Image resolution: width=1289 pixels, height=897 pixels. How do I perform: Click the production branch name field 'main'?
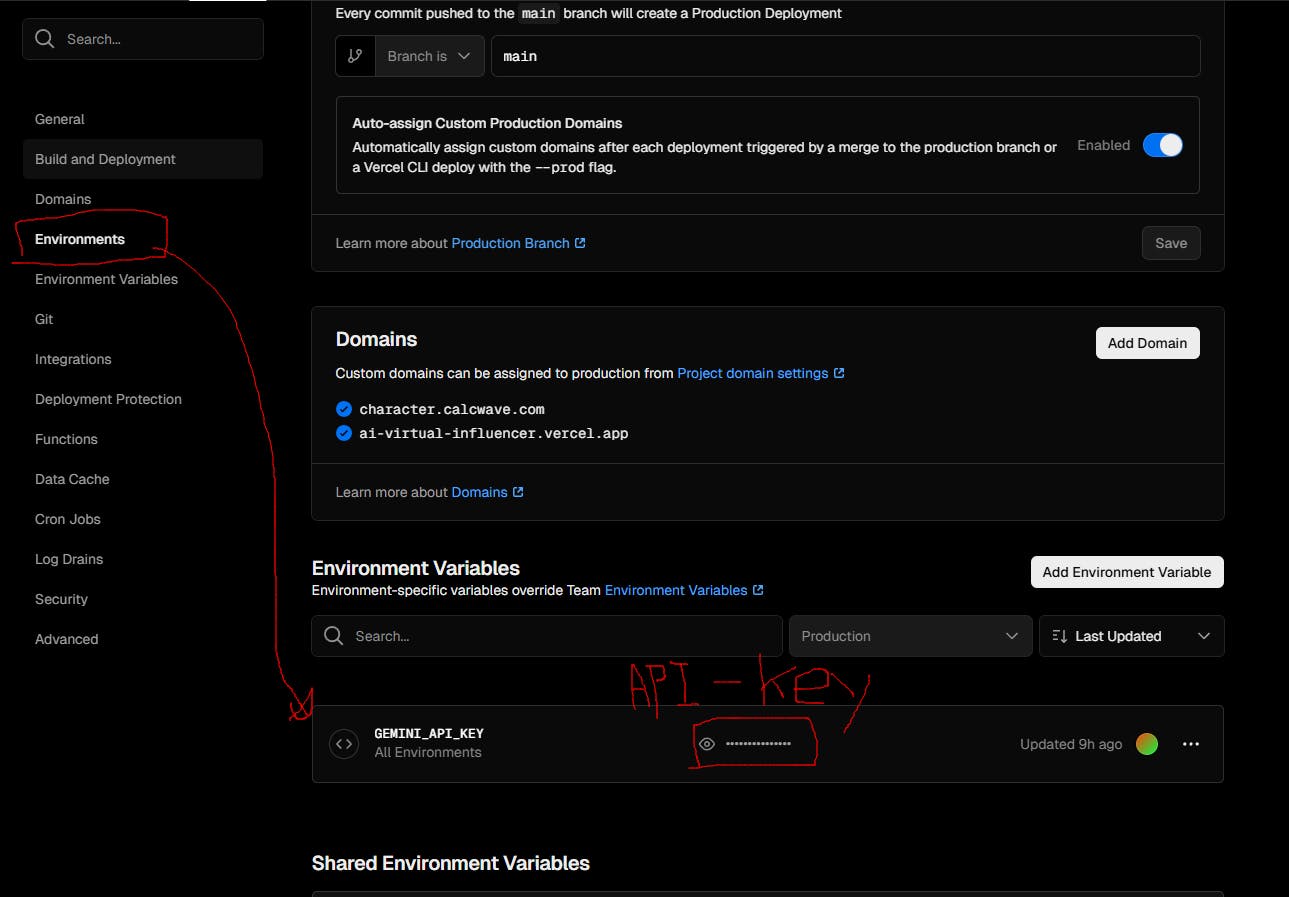point(845,56)
